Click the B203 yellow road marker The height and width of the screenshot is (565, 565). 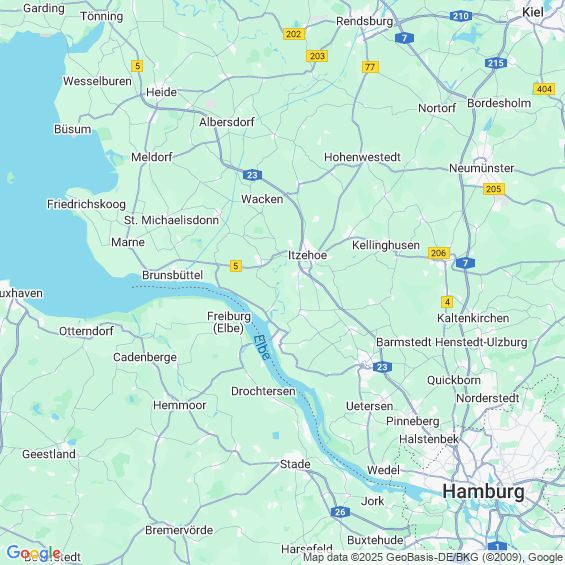pos(317,56)
